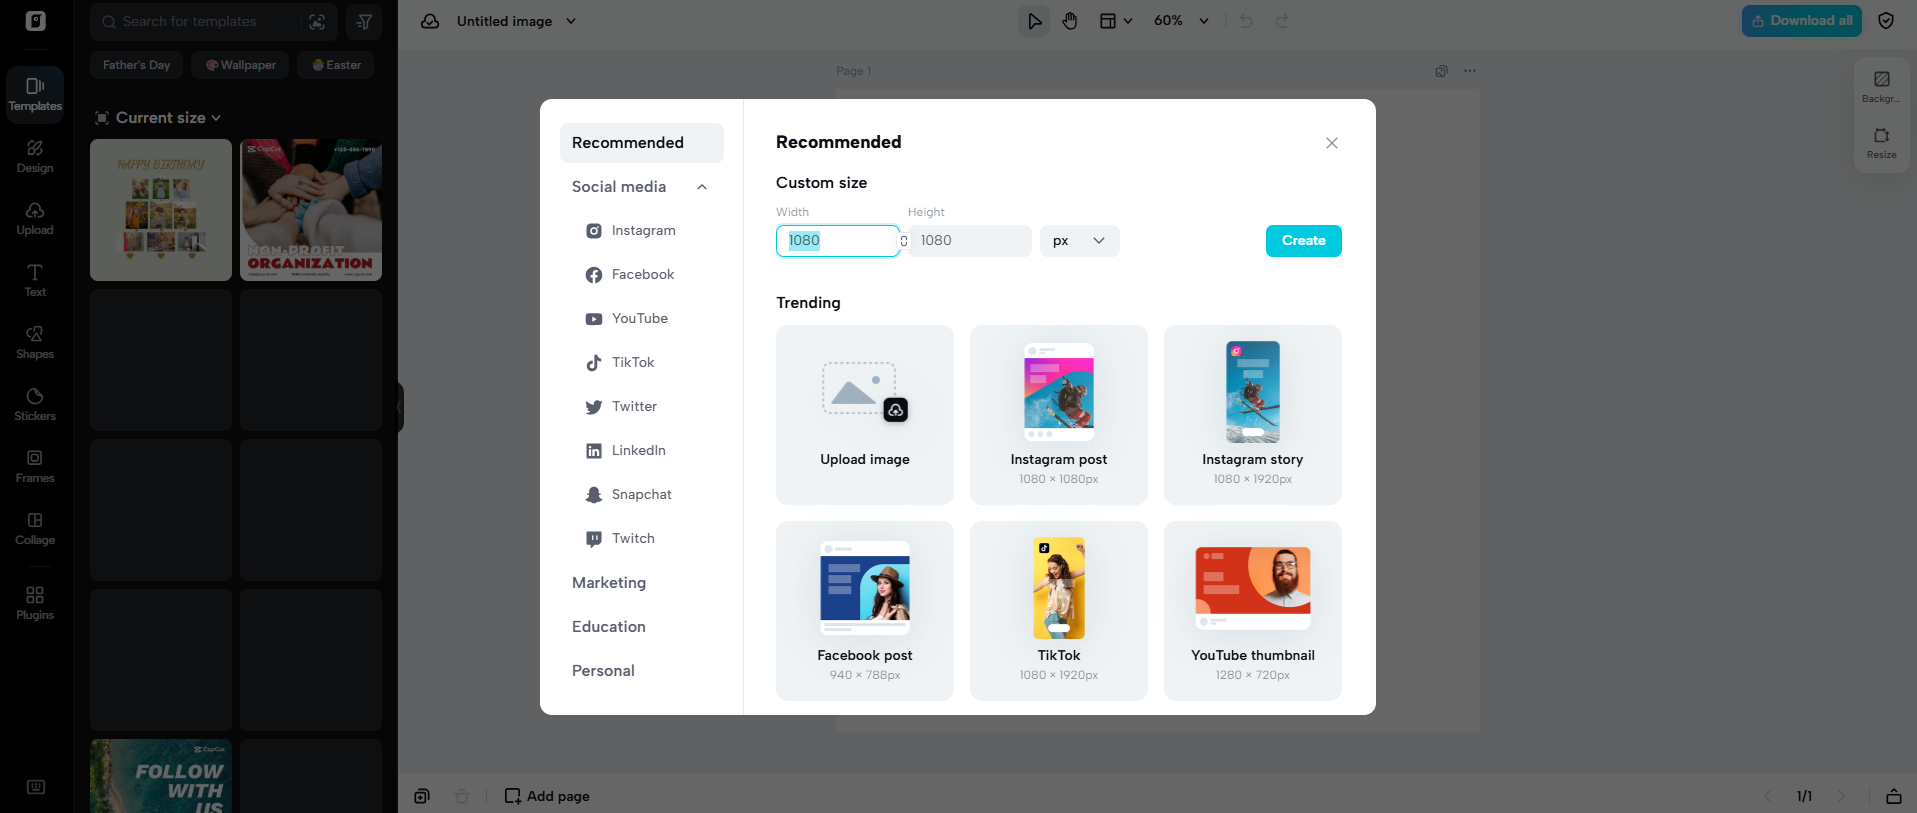
Task: Choose the Upload image card
Action: pyautogui.click(x=865, y=415)
